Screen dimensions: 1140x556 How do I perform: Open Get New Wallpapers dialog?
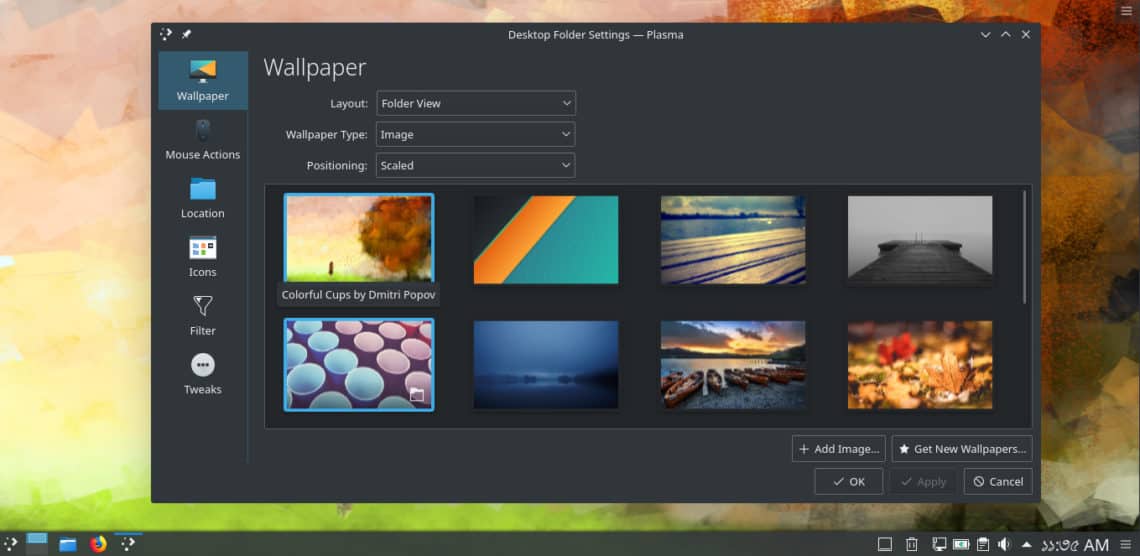tap(962, 449)
